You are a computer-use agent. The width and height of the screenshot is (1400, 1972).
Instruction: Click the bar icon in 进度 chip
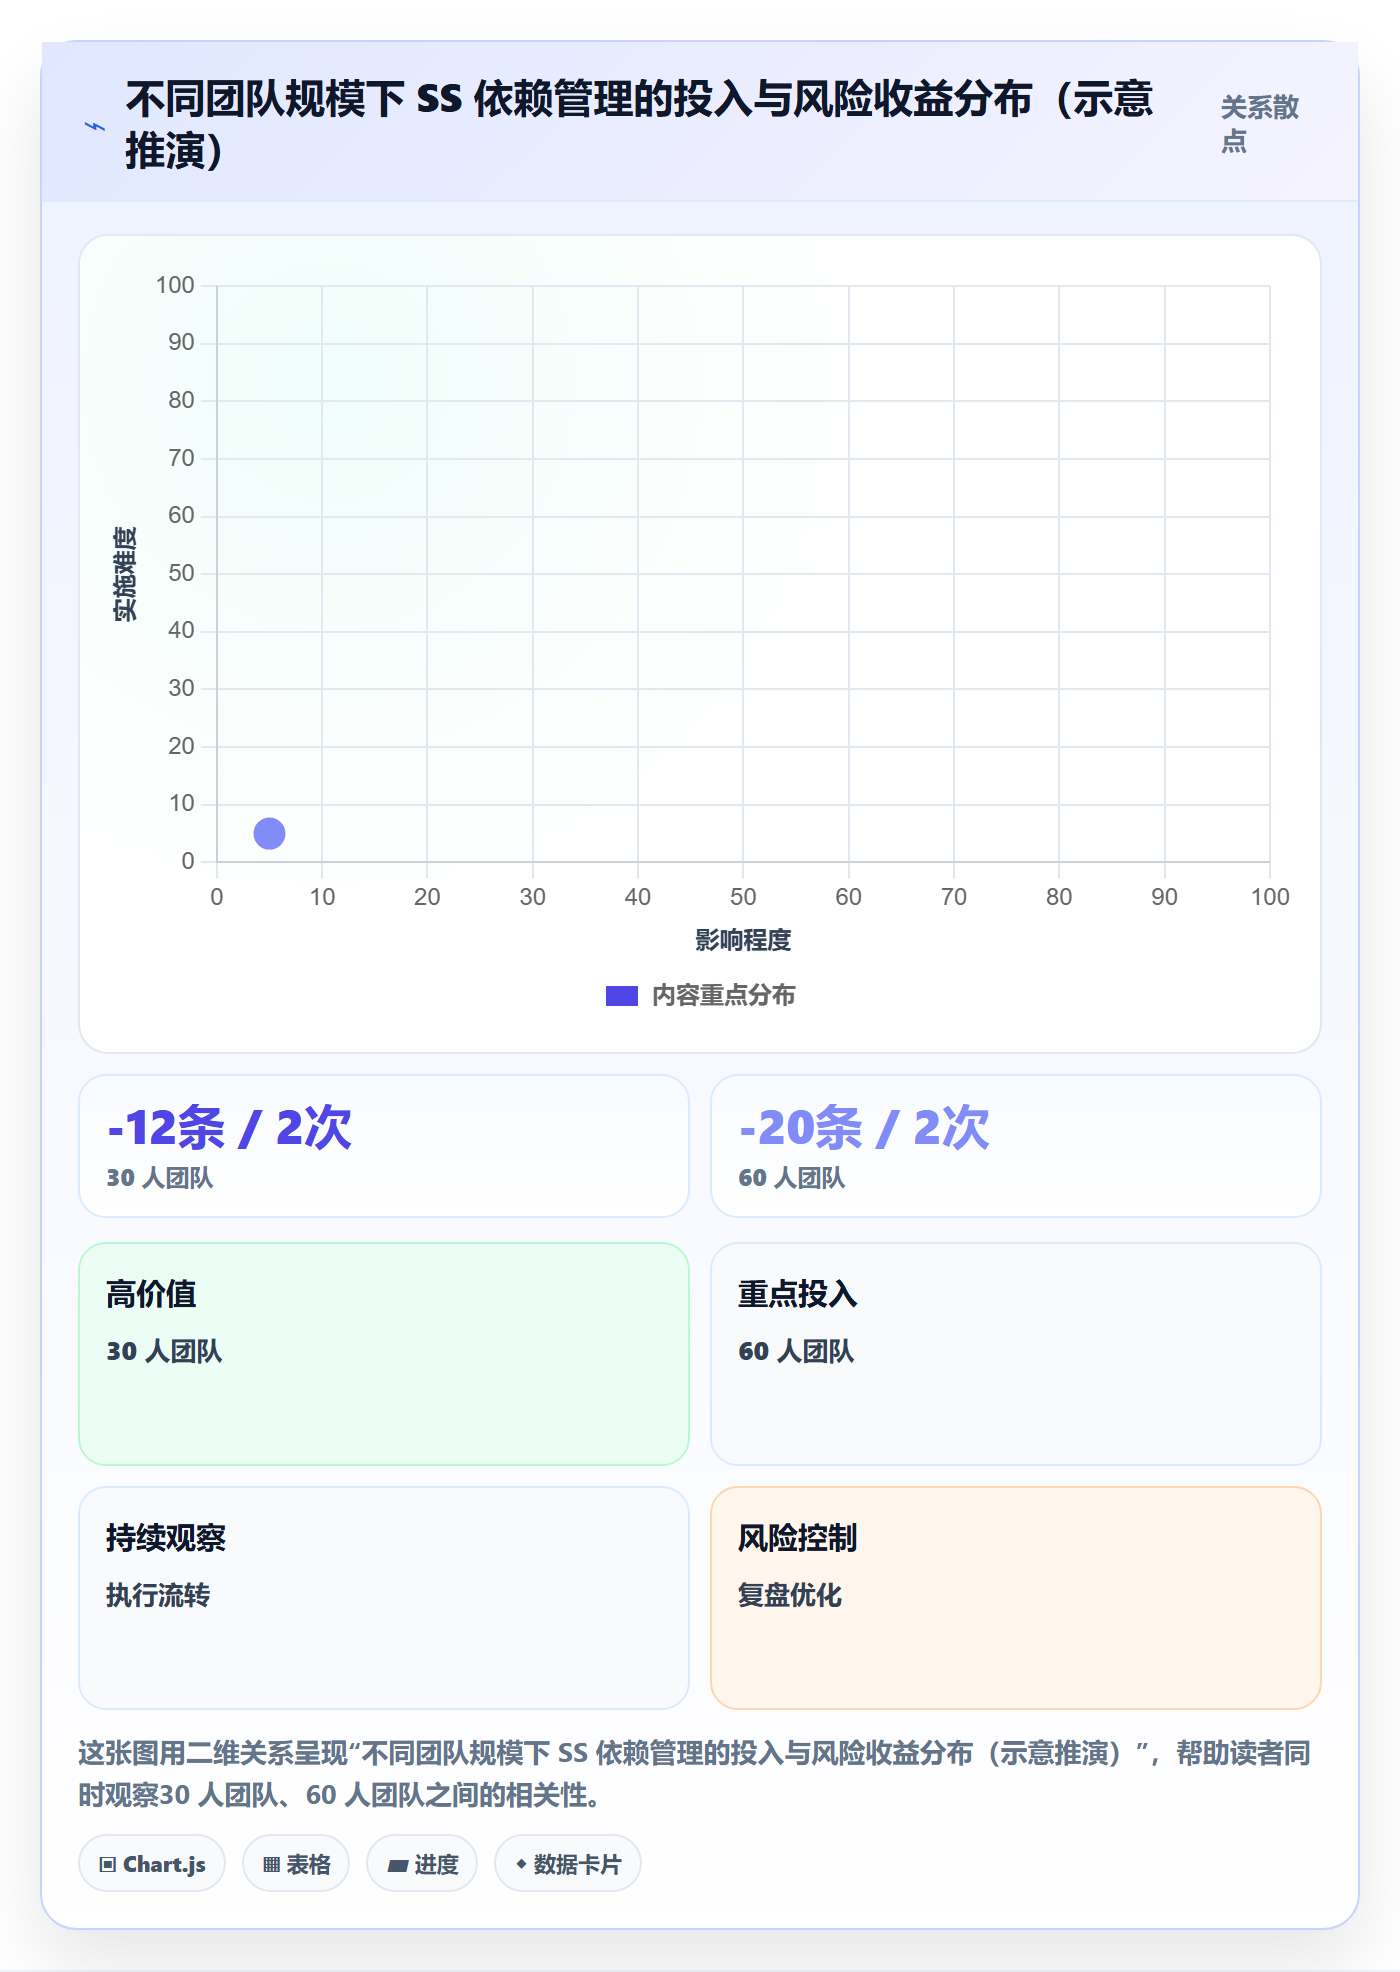tap(398, 1865)
